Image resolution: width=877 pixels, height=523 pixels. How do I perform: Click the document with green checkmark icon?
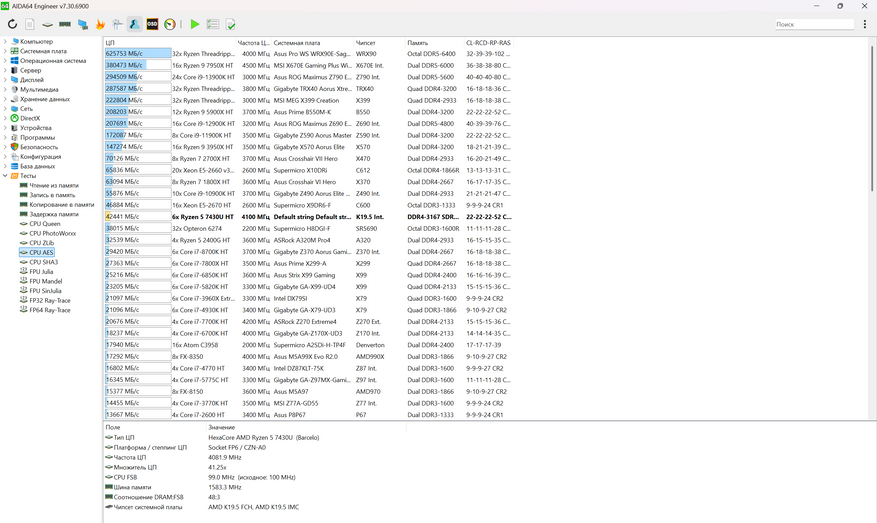point(230,24)
